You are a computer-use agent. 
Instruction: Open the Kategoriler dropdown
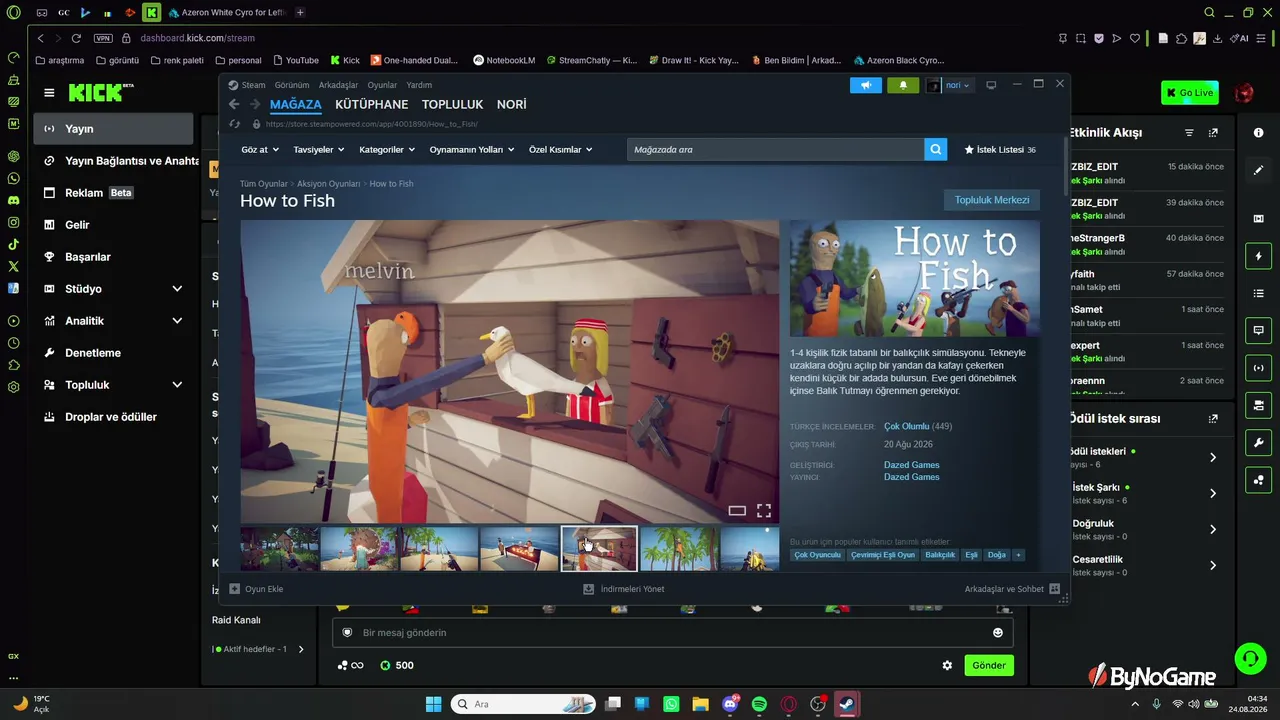click(x=387, y=149)
